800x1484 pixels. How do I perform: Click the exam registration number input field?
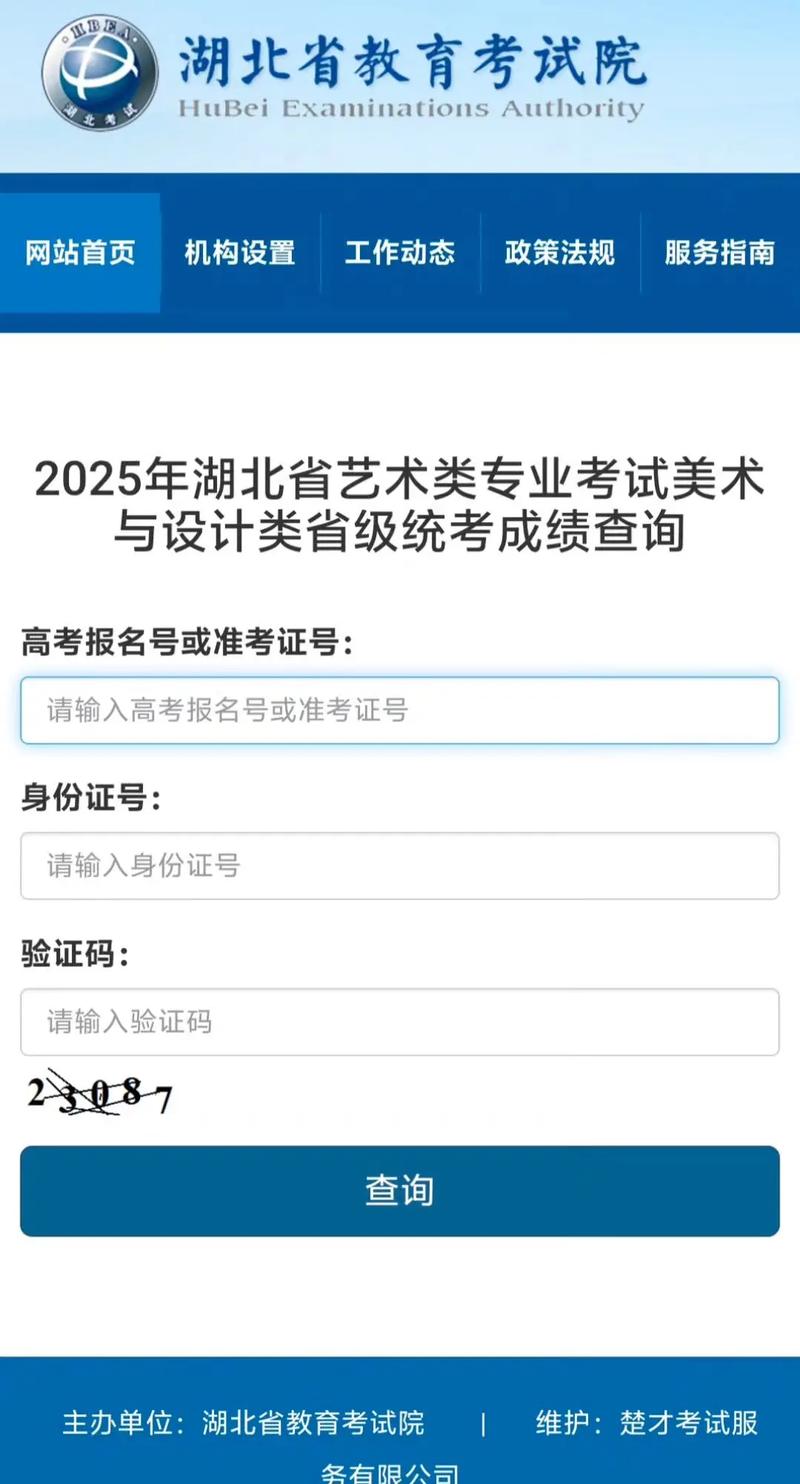(400, 711)
